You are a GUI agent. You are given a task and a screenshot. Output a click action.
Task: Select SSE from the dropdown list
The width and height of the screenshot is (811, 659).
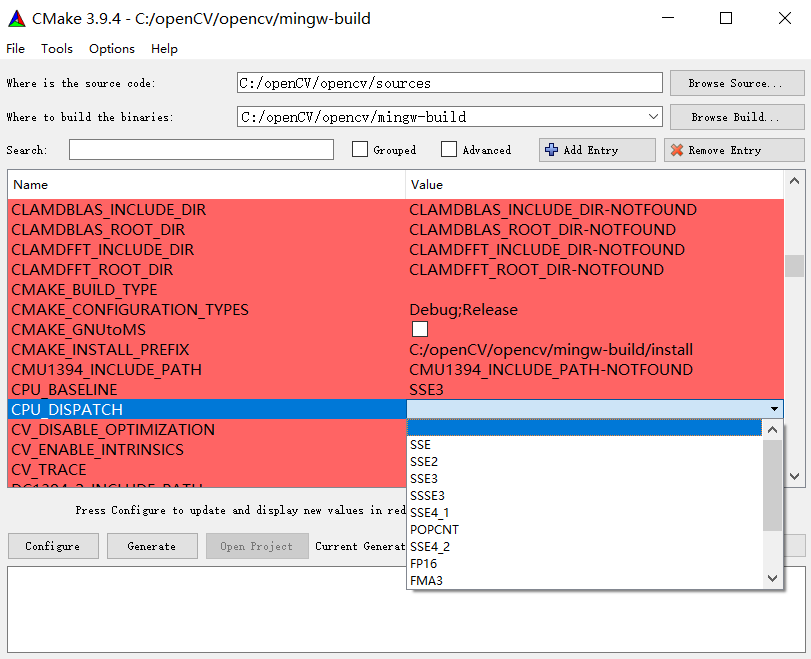(585, 445)
